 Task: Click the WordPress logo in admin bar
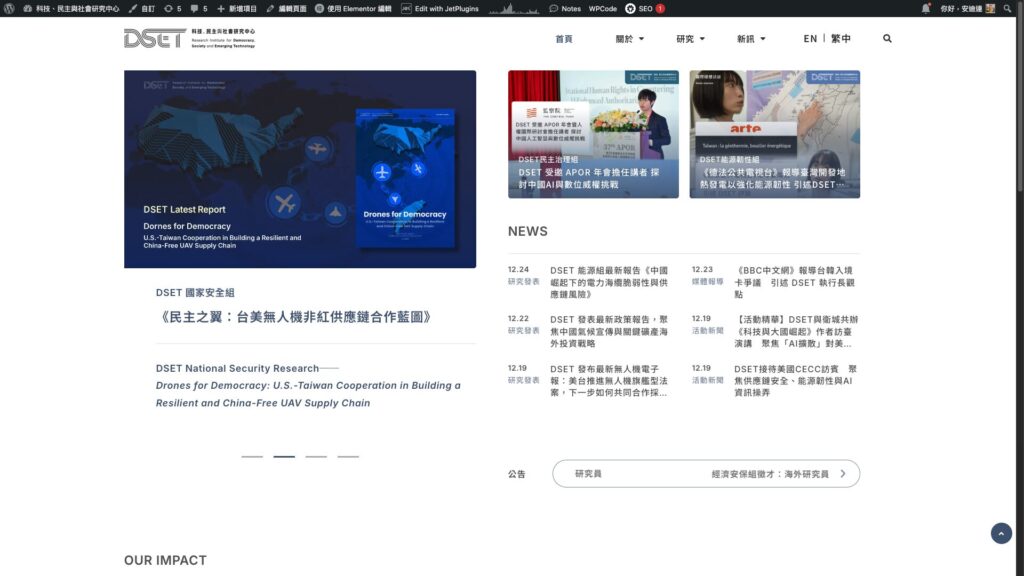(x=9, y=8)
